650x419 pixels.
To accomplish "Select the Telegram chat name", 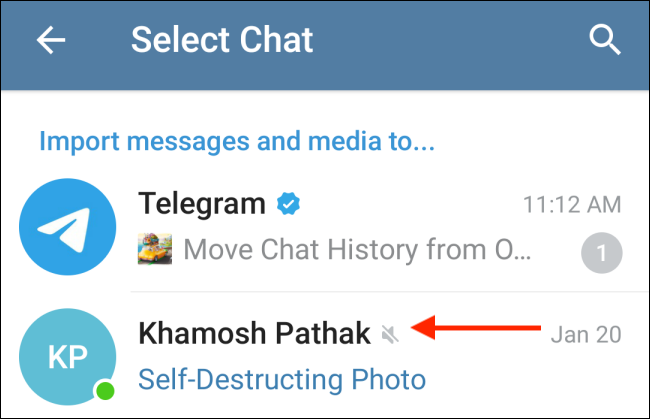I will tap(202, 204).
